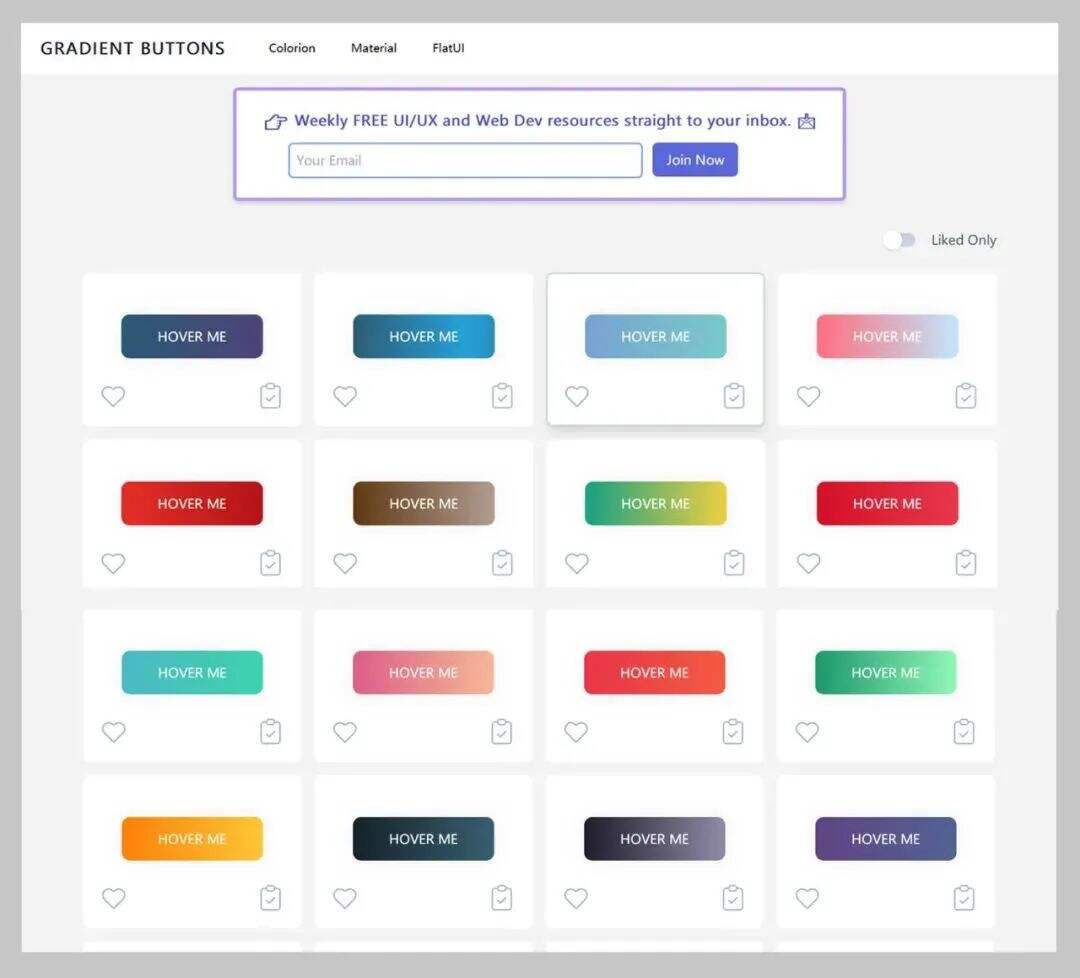Viewport: 1080px width, 978px height.
Task: Click the teal-to-blue HOVER ME button
Action: (x=424, y=336)
